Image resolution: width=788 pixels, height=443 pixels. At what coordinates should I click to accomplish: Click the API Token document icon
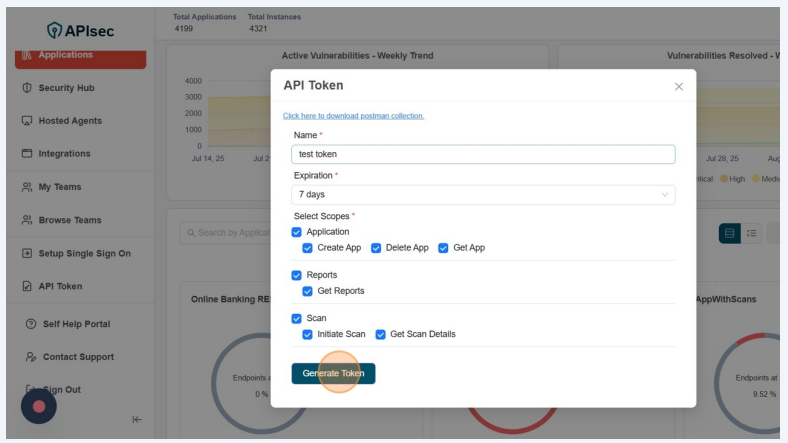click(x=27, y=286)
